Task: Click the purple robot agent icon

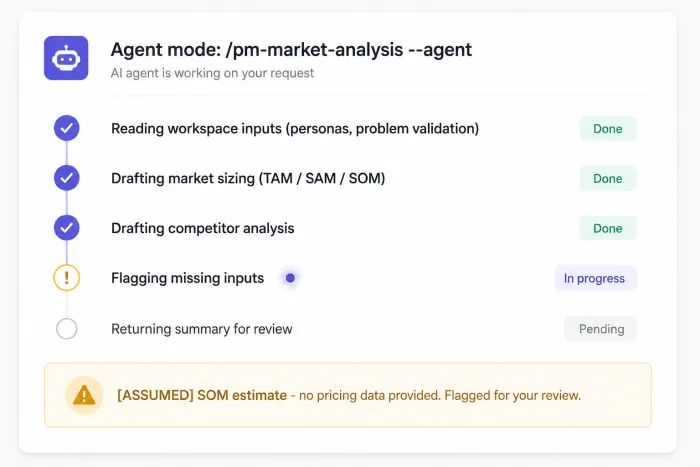Action: 66,58
